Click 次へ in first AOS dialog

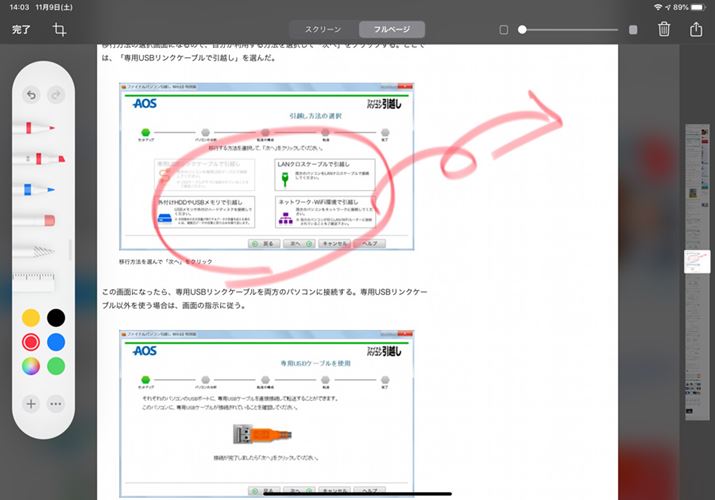click(299, 244)
